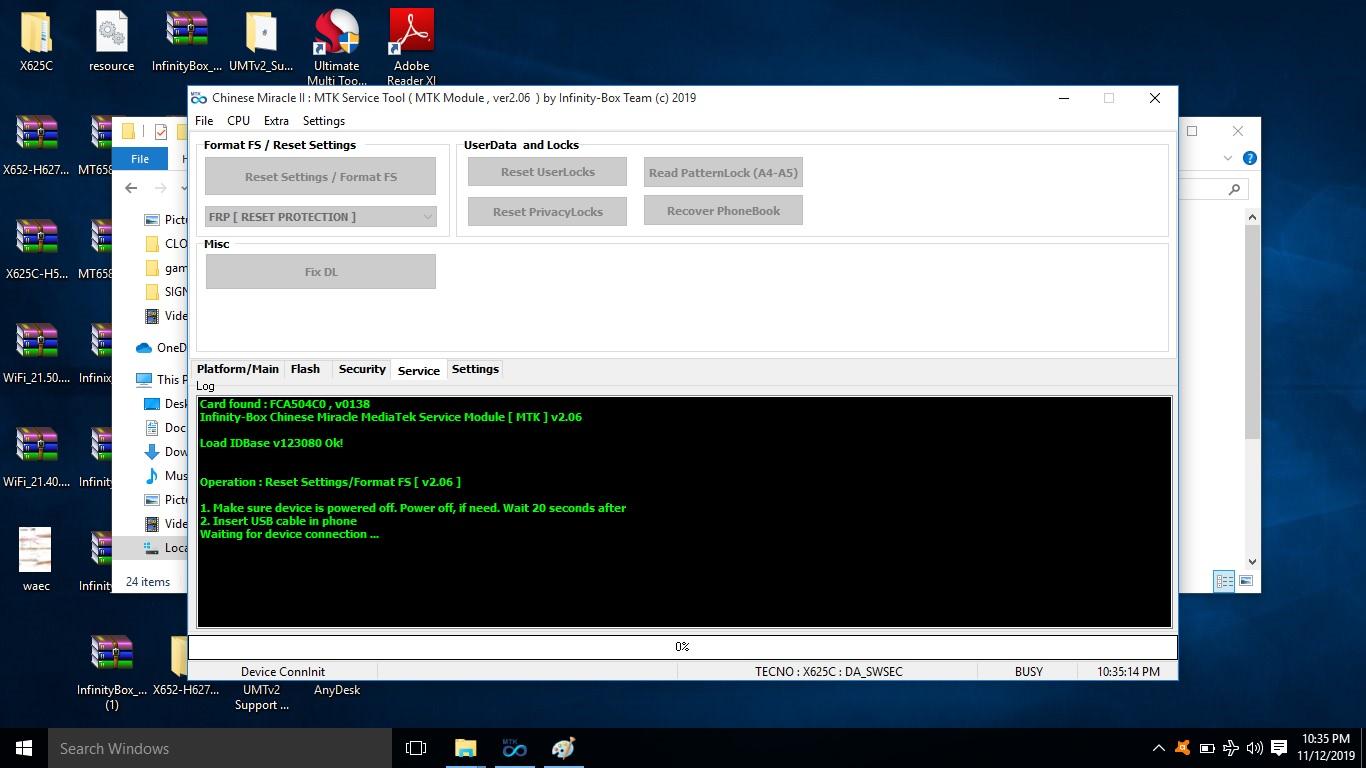
Task: Switch to the Flash tab
Action: 305,369
